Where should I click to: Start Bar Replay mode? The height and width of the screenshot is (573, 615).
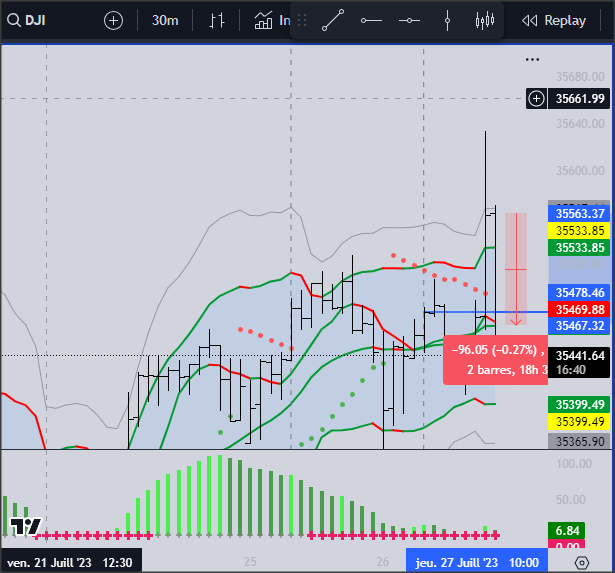(x=554, y=20)
